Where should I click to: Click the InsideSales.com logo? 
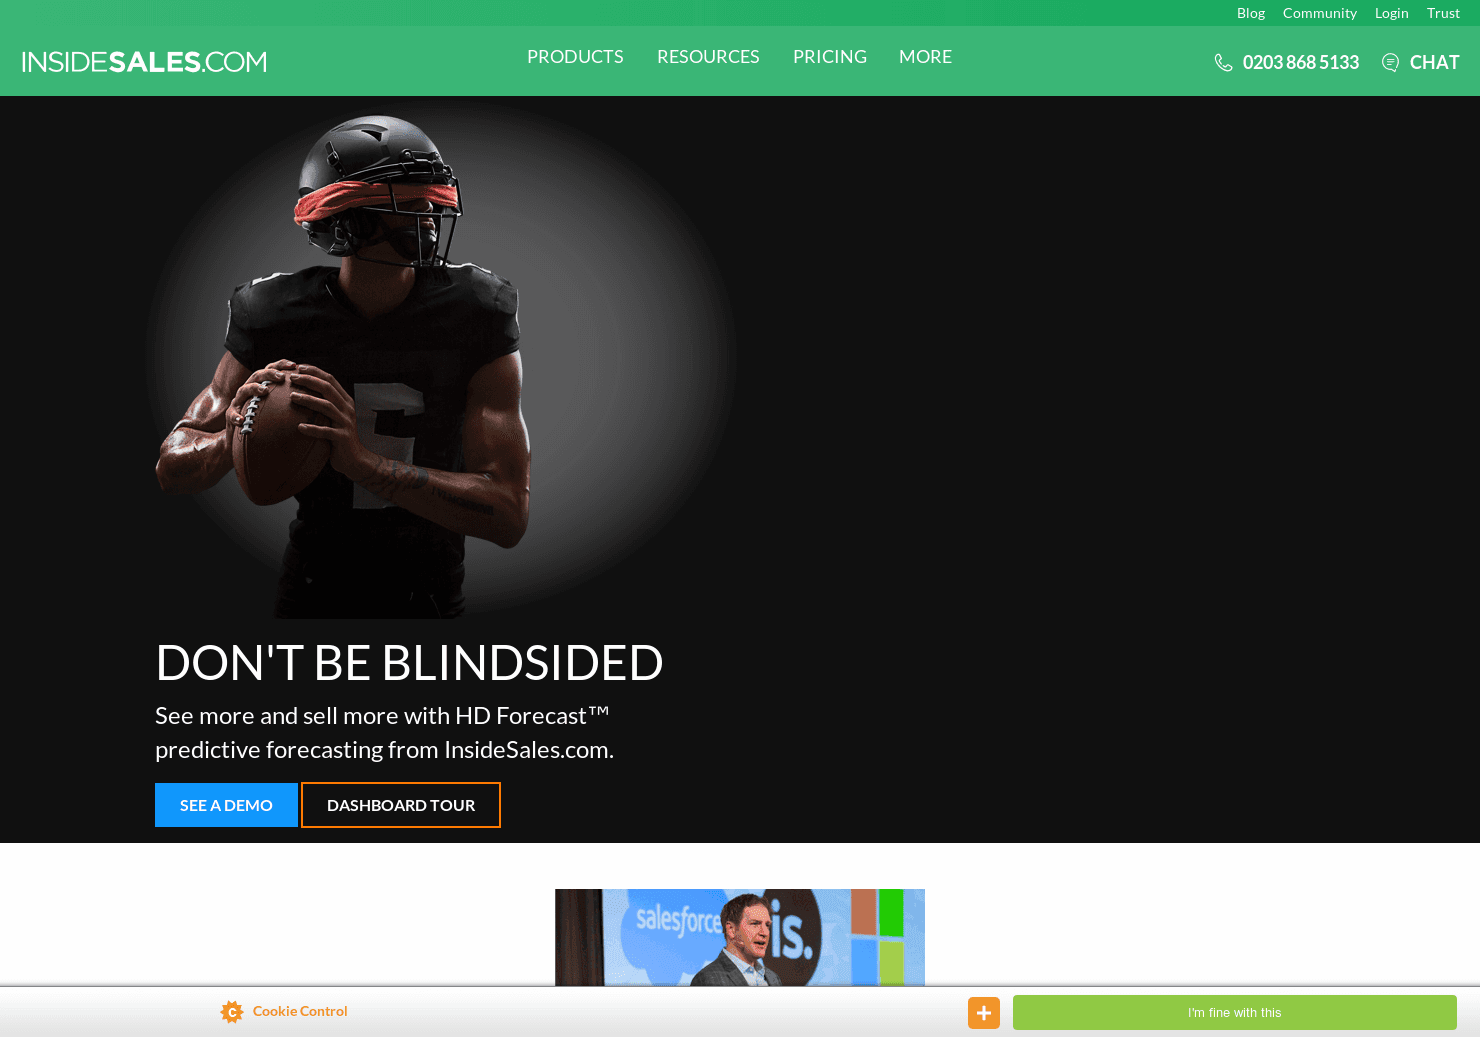pos(144,62)
